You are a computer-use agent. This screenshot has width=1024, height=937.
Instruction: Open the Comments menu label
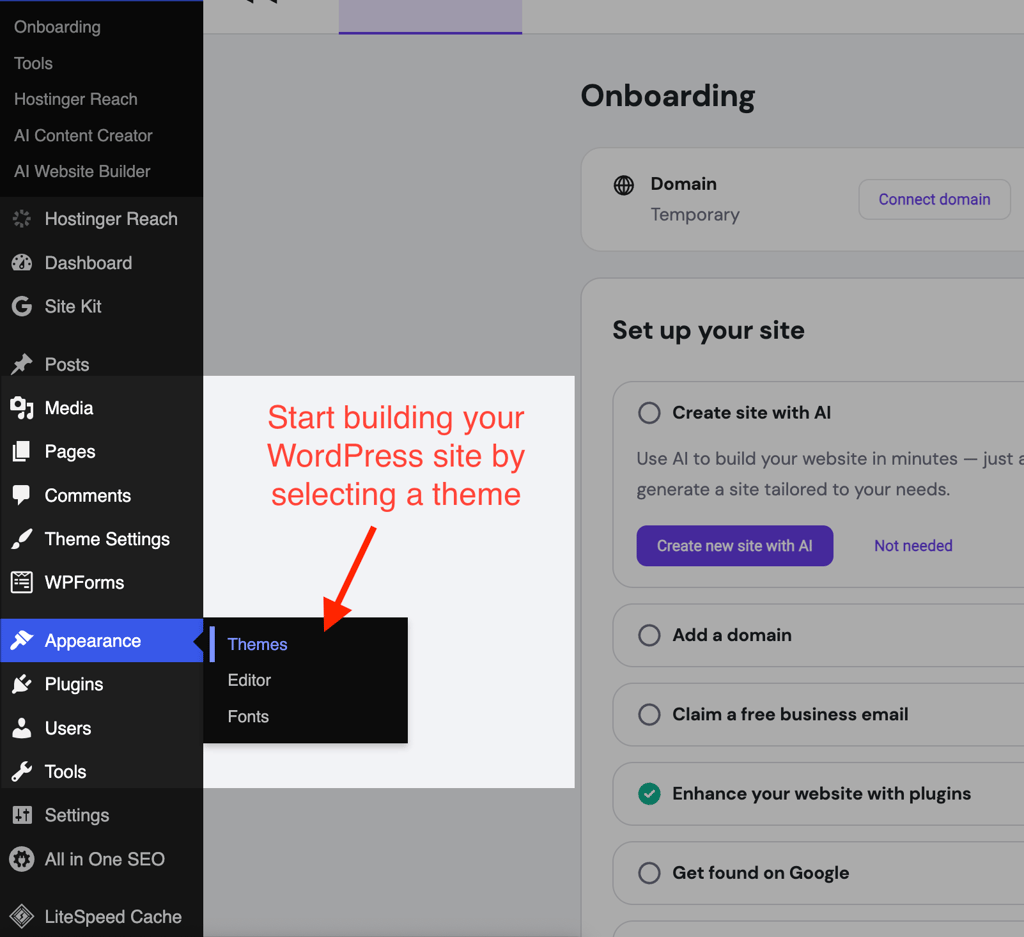click(x=88, y=496)
